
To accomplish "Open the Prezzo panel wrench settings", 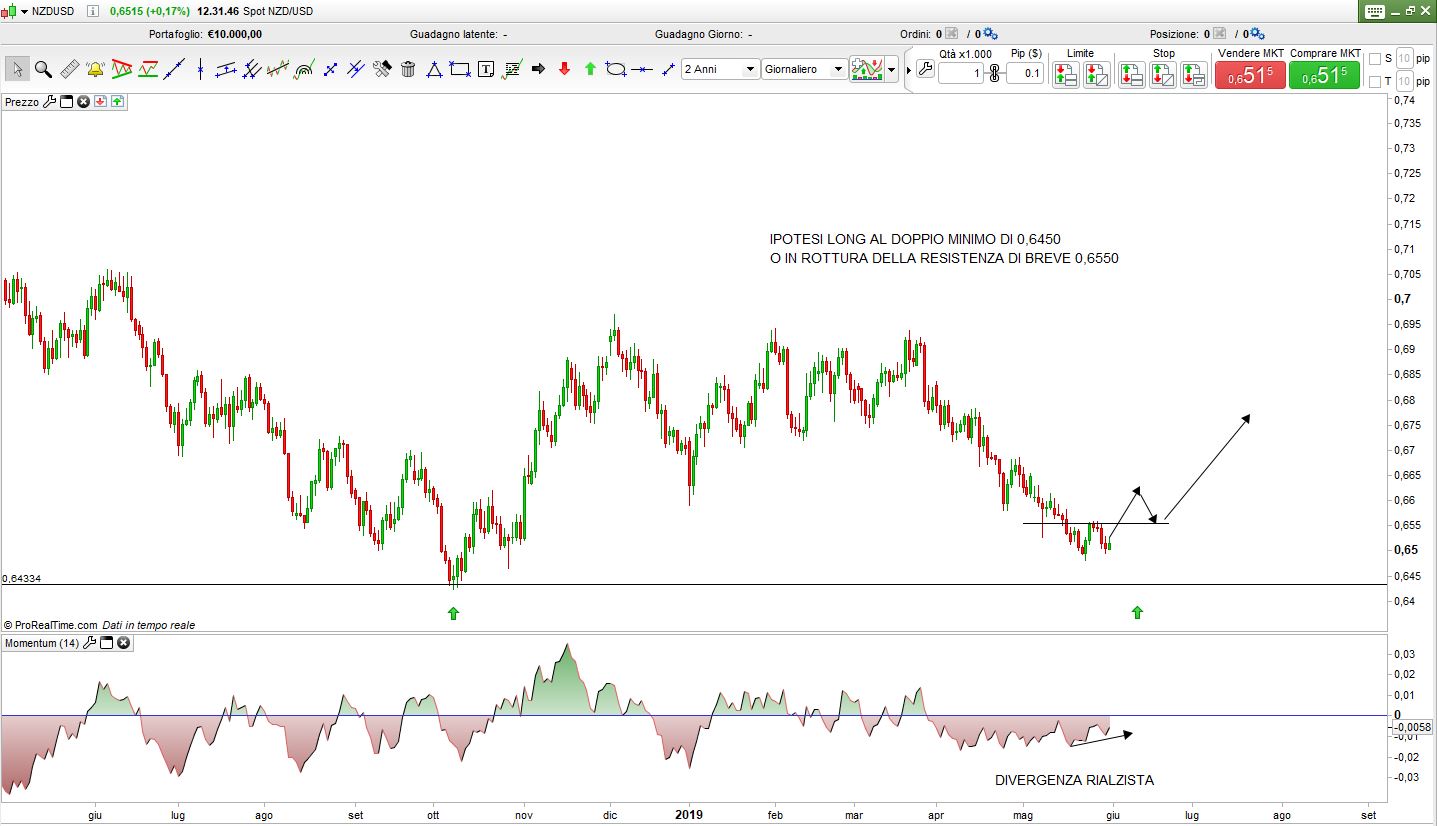I will [49, 102].
